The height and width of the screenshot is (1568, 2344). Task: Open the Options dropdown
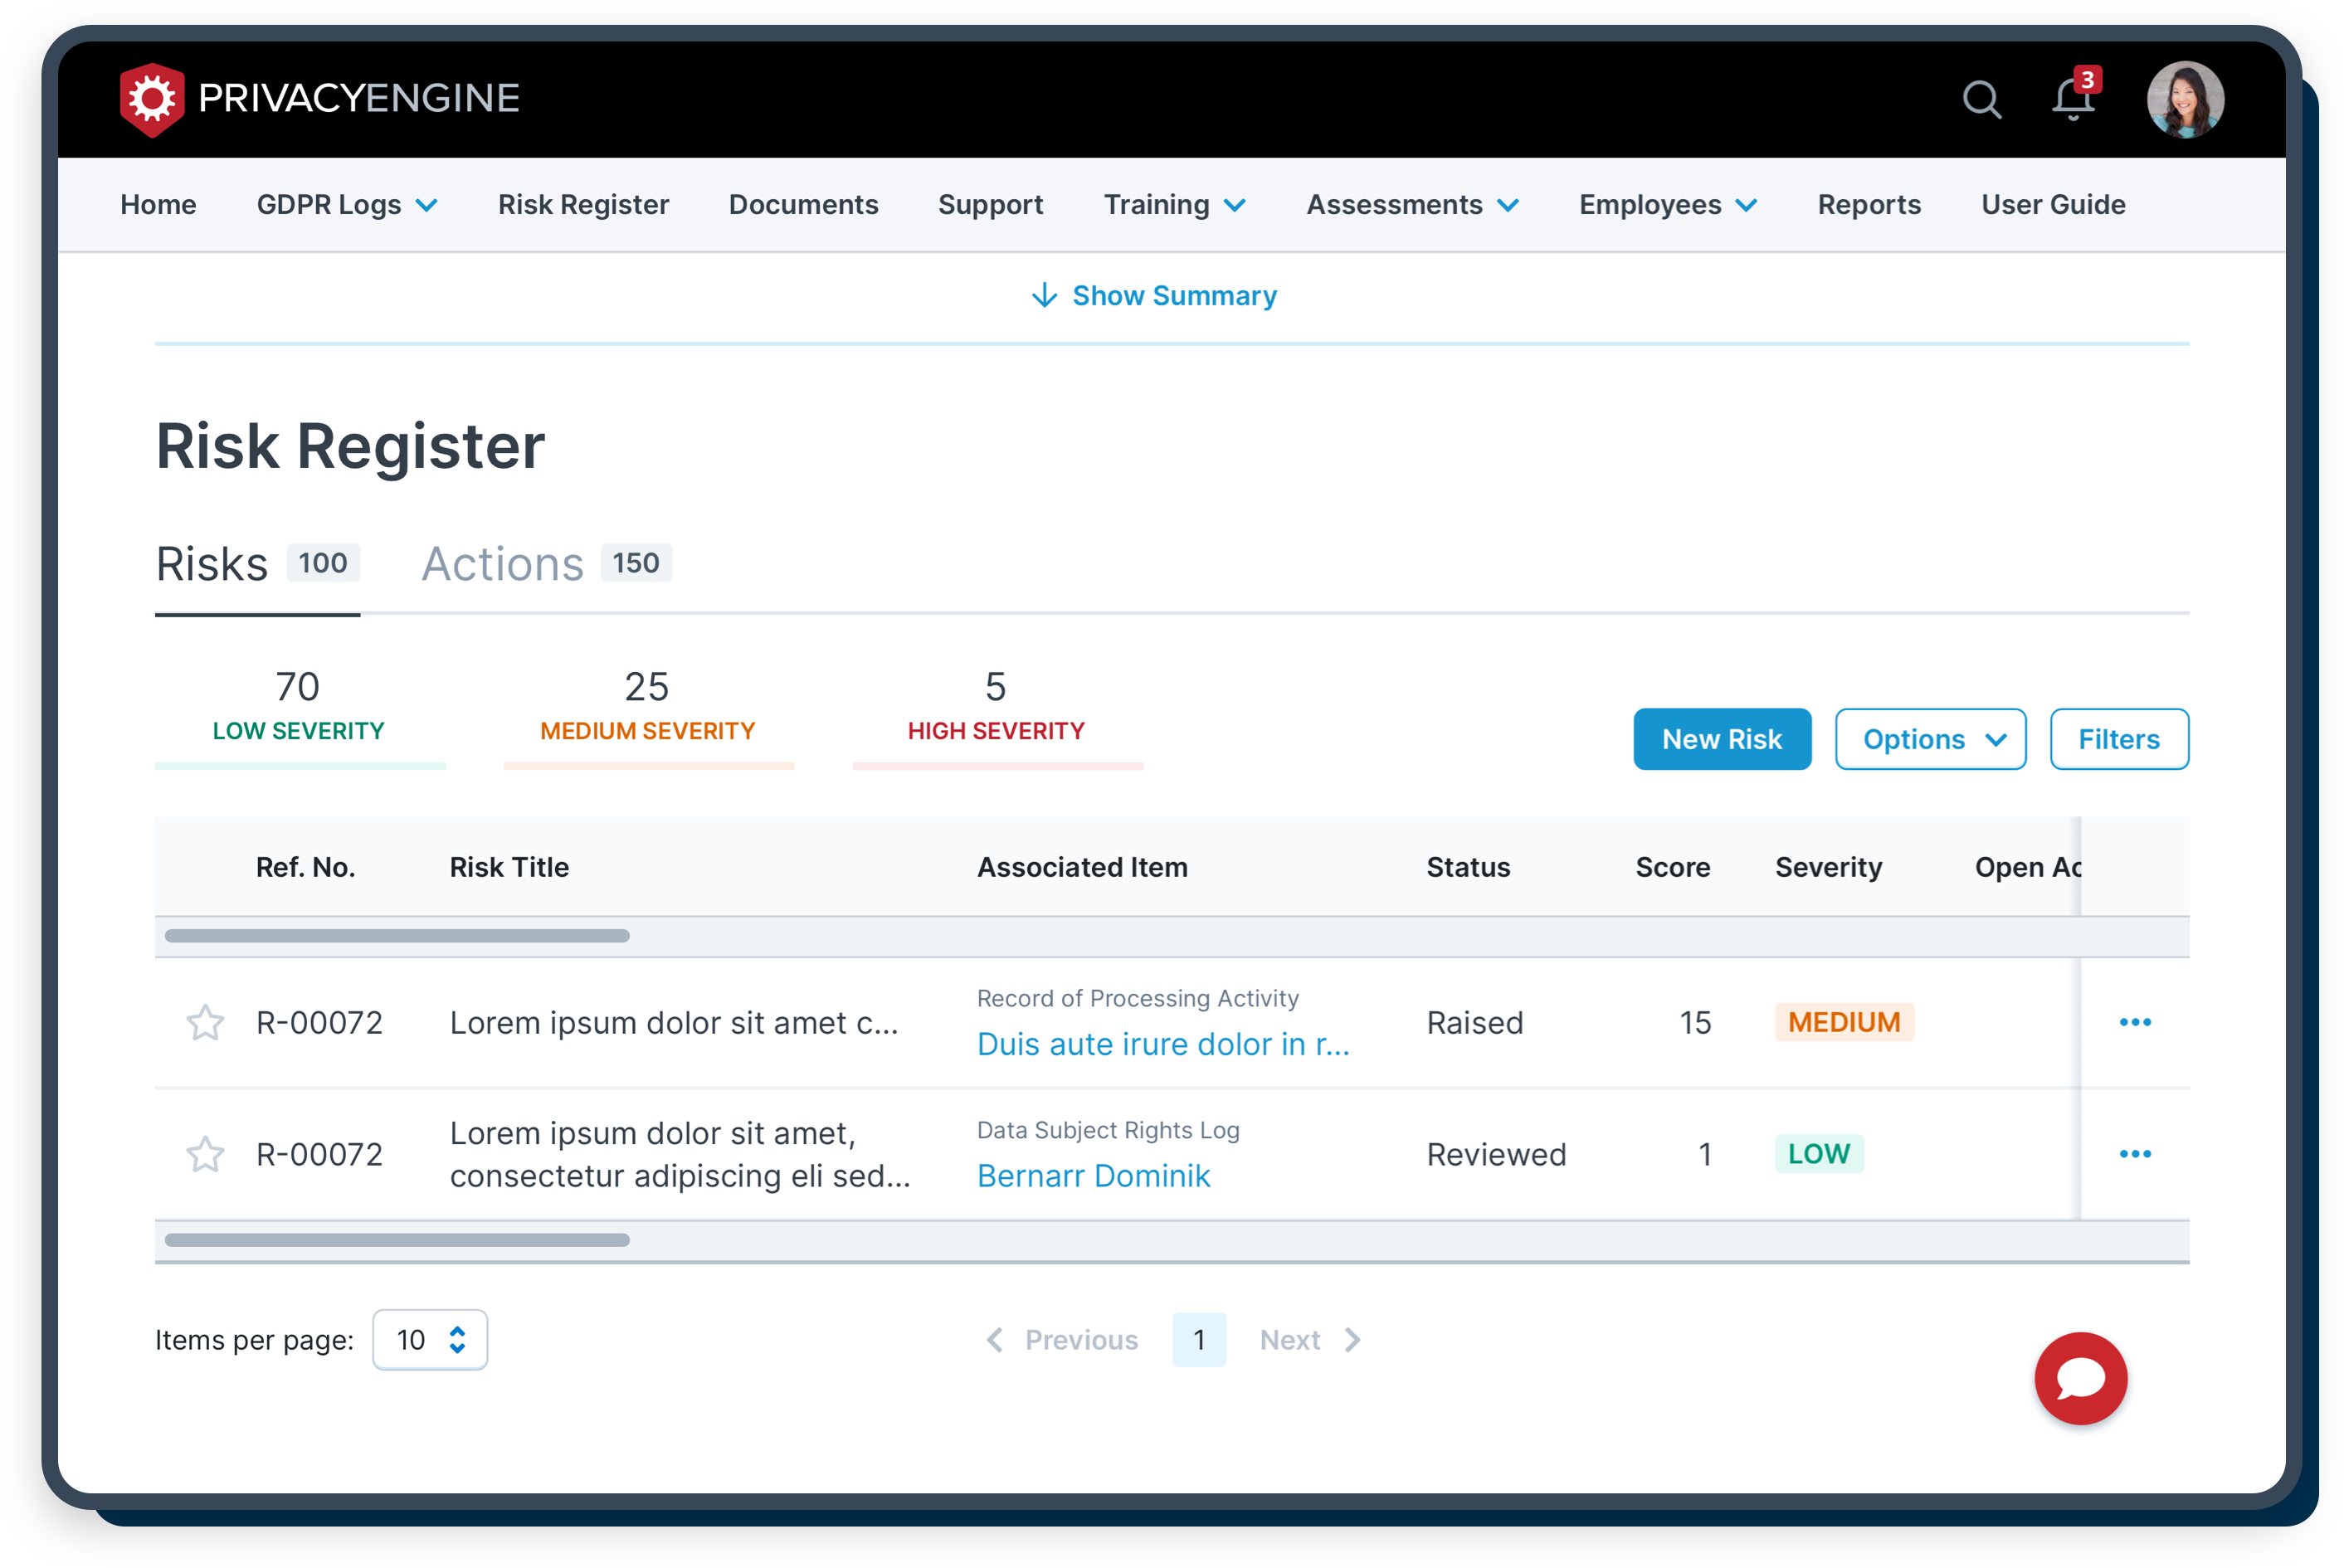[x=1930, y=739]
